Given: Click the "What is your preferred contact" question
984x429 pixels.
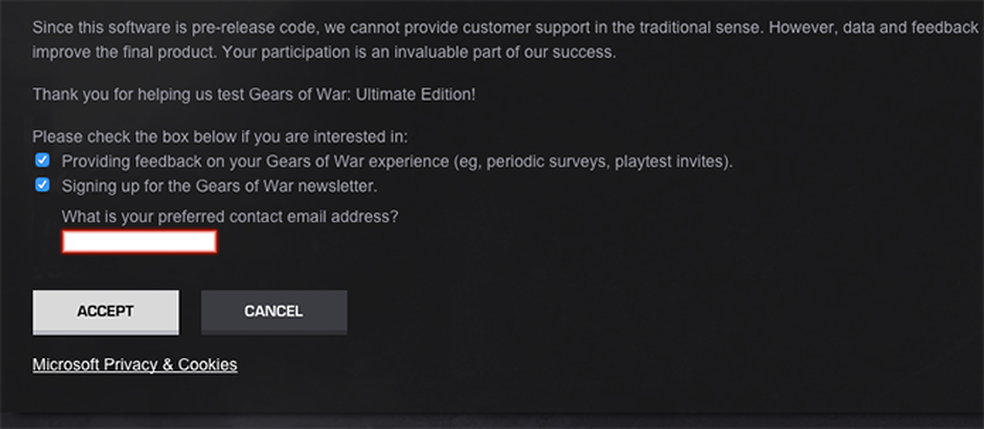Looking at the screenshot, I should 230,216.
